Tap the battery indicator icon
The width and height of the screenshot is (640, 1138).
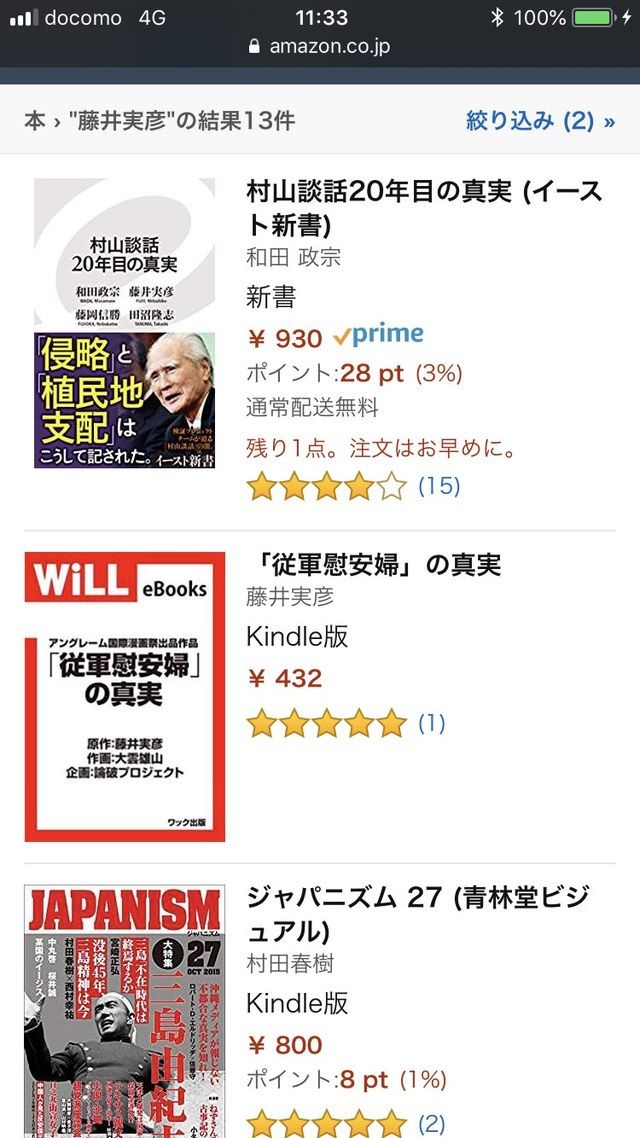(592, 17)
